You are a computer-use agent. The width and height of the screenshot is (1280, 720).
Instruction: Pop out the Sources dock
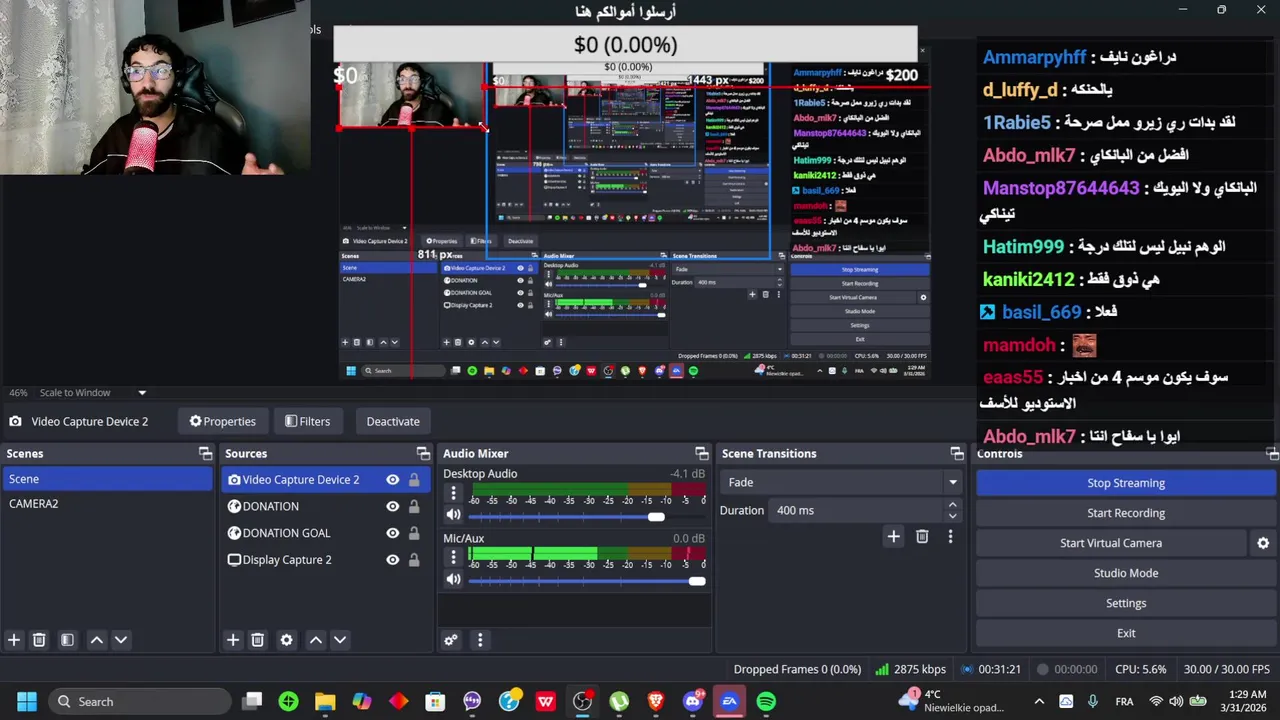[423, 454]
